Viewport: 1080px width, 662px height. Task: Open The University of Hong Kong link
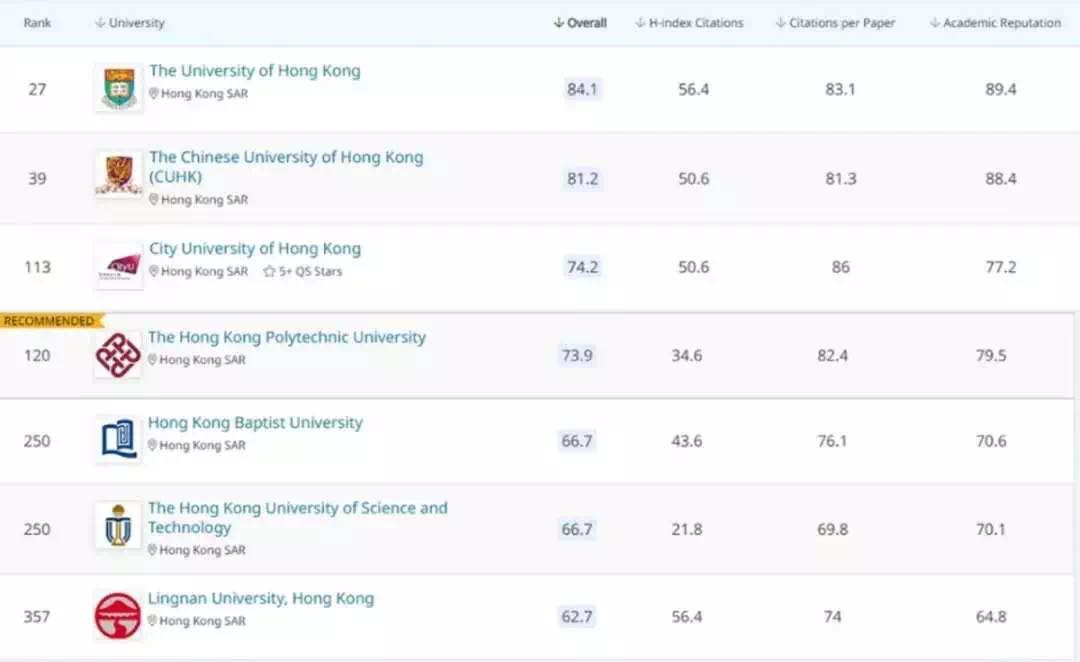click(254, 71)
